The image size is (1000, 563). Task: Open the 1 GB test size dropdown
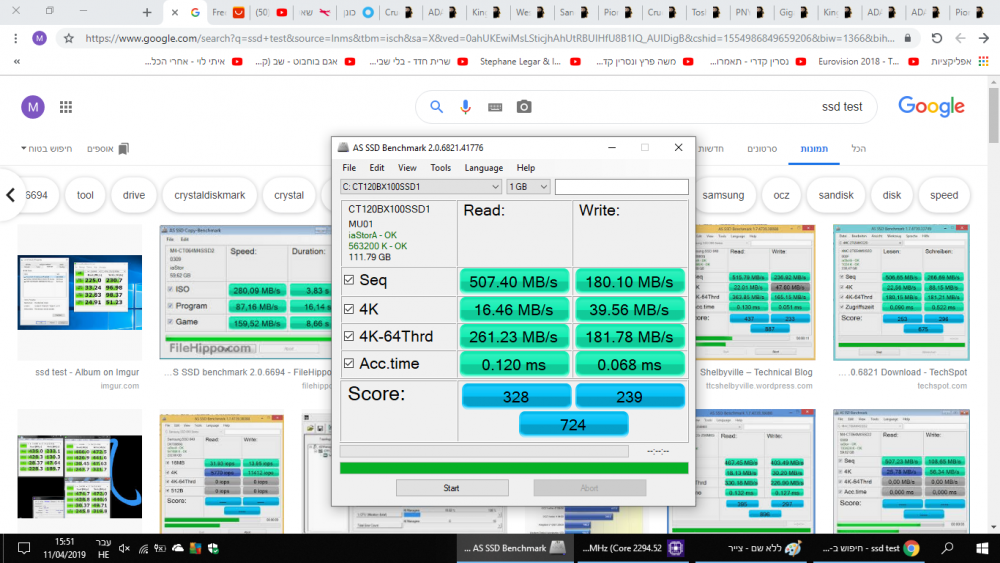pos(528,187)
